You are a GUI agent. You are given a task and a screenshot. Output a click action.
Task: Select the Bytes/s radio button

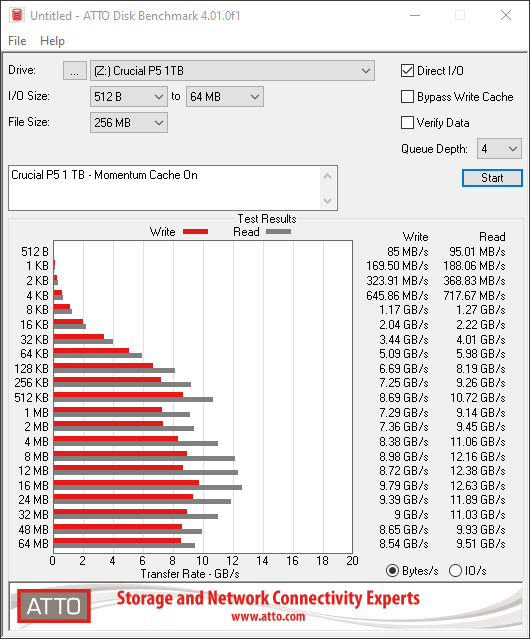click(x=392, y=571)
